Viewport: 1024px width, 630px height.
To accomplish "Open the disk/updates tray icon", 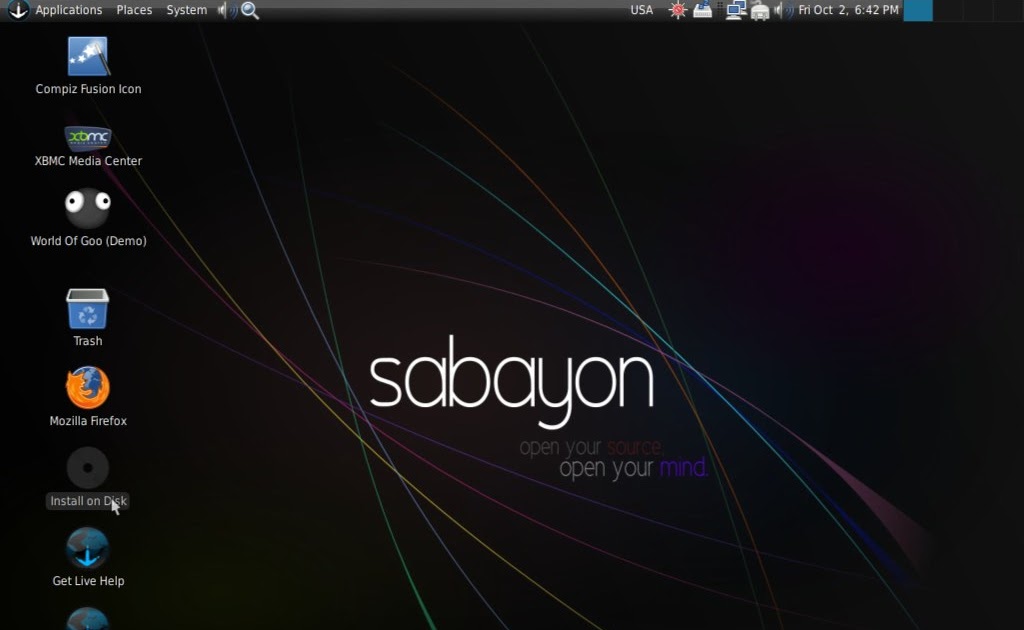I will click(x=702, y=10).
